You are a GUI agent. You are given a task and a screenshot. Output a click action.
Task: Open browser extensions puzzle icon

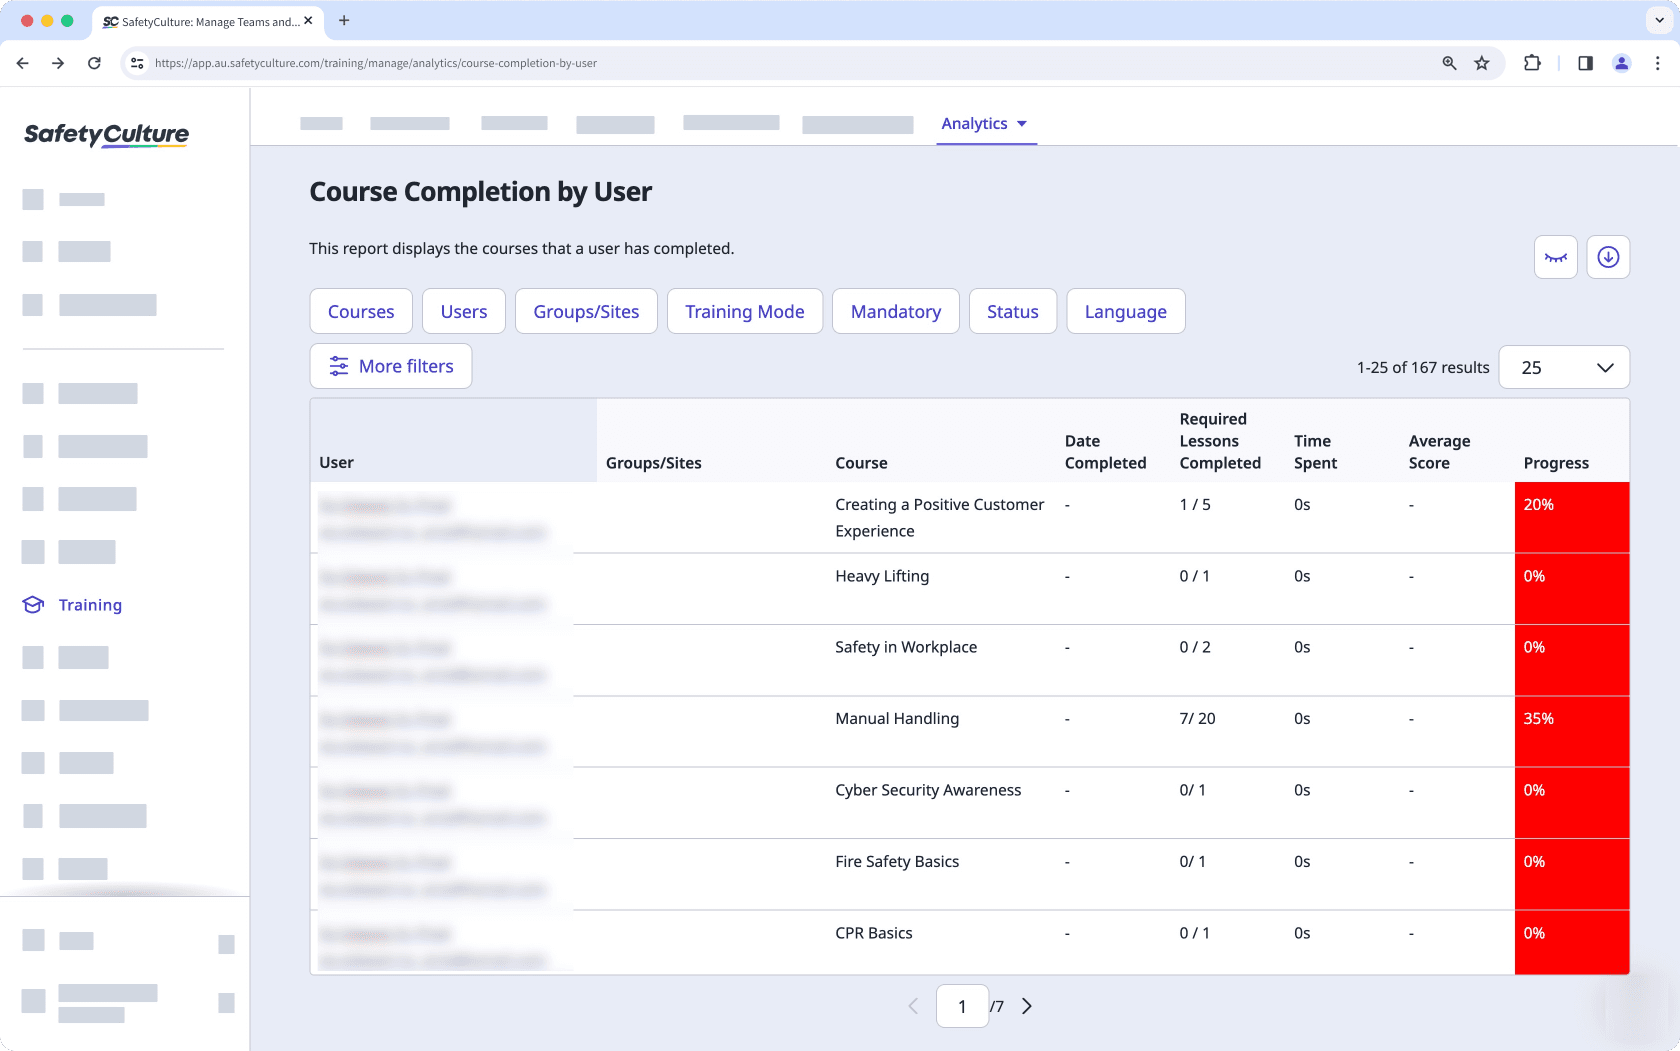[1532, 62]
